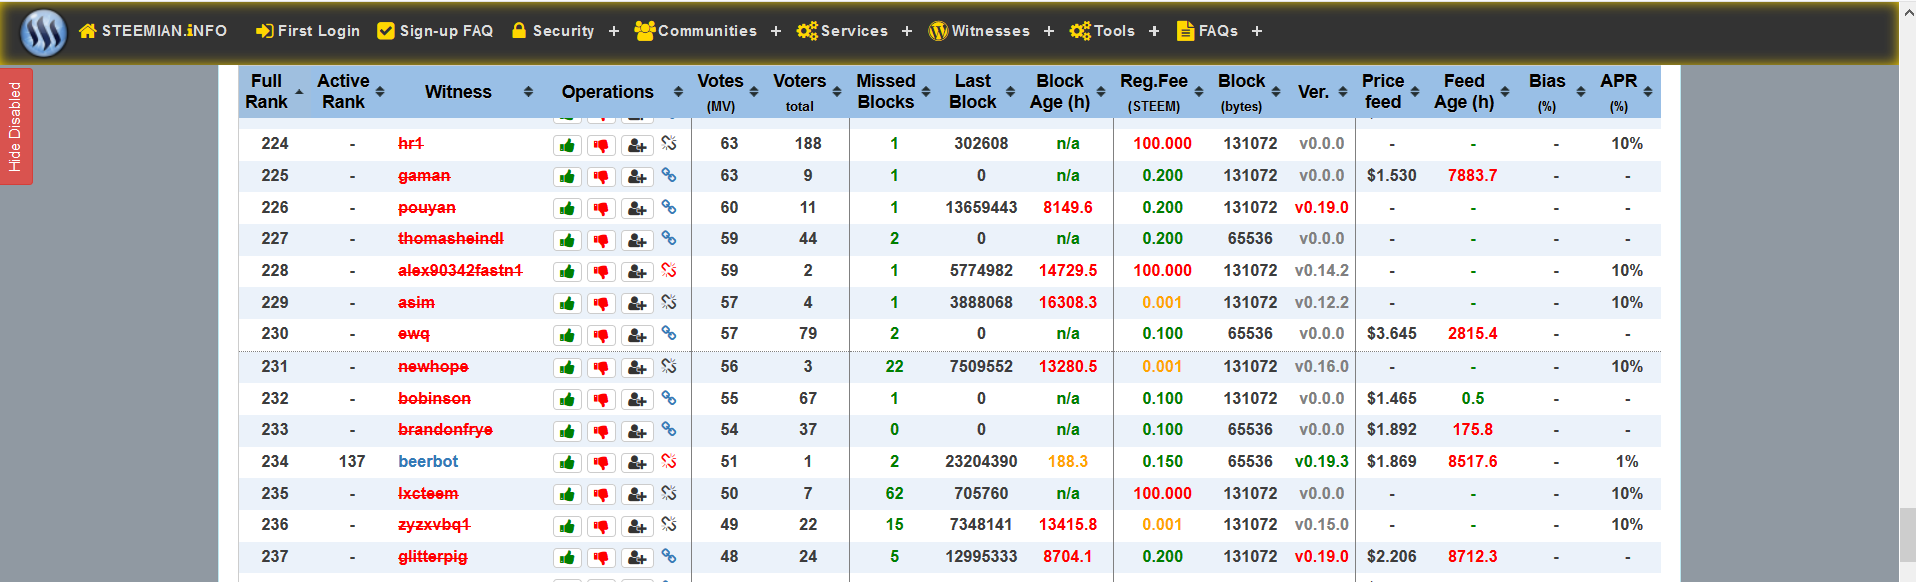Sort table by Missed Blocks column
The height and width of the screenshot is (582, 1916).
pos(886,91)
